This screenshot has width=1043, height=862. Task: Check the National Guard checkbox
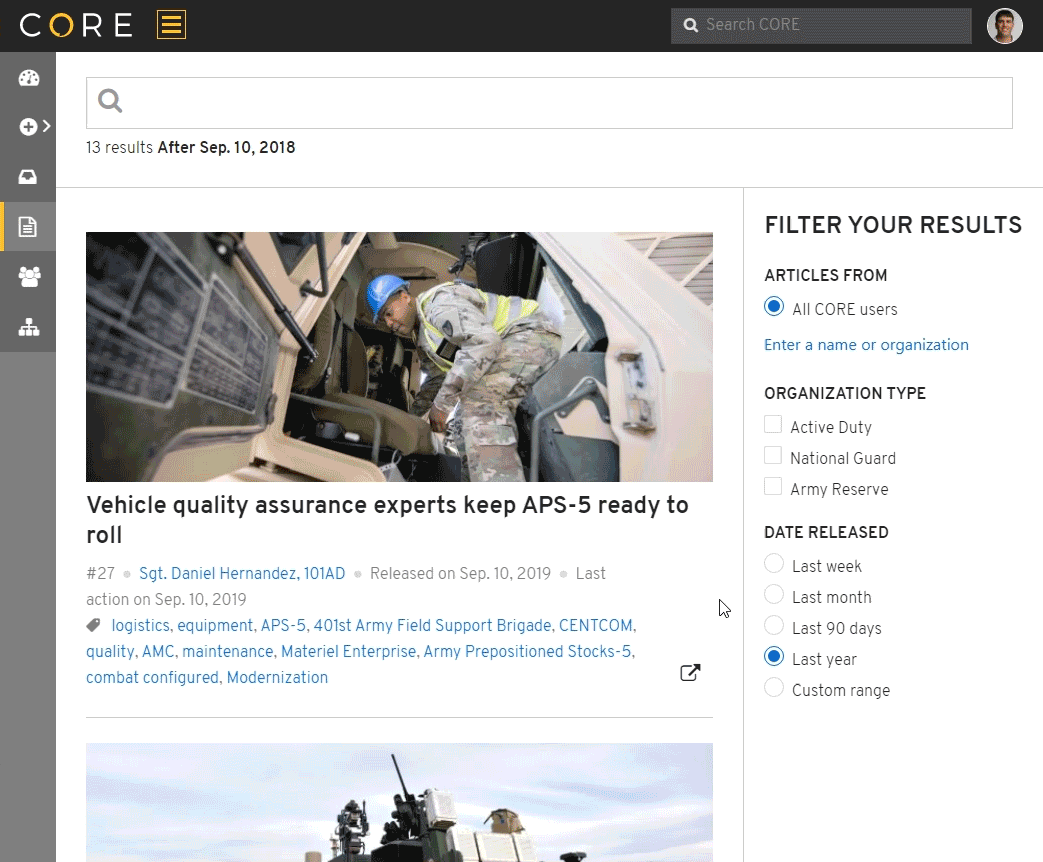pos(773,456)
